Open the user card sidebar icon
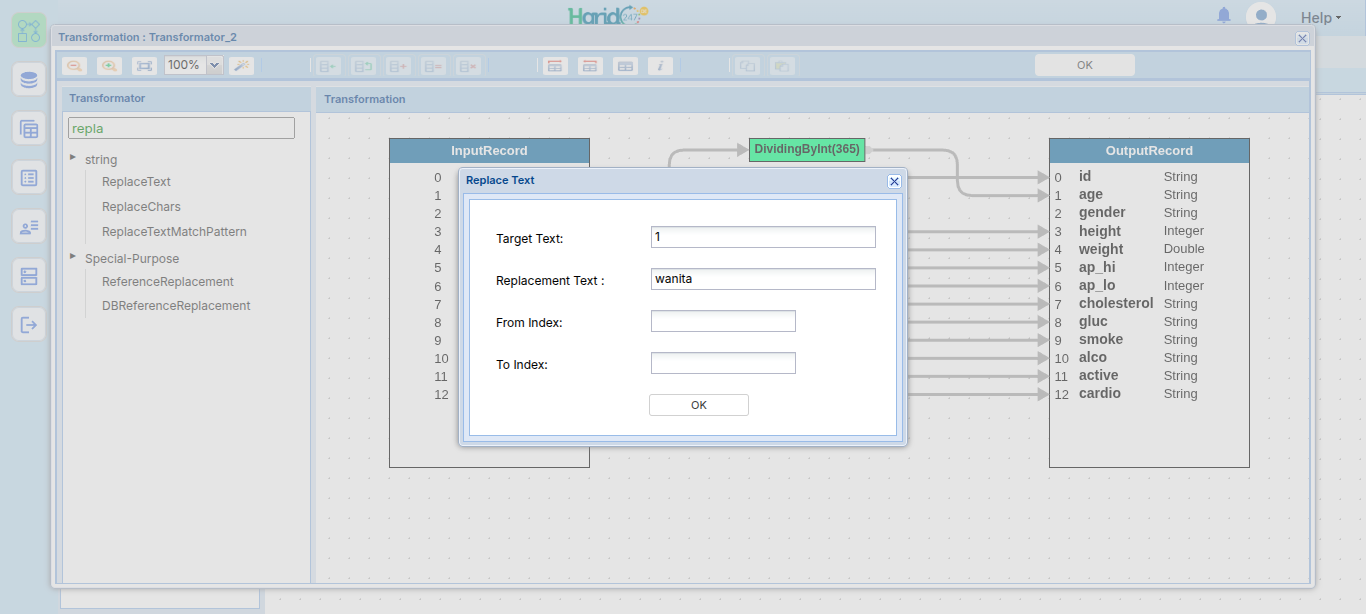Viewport: 1366px width, 614px height. [x=29, y=226]
